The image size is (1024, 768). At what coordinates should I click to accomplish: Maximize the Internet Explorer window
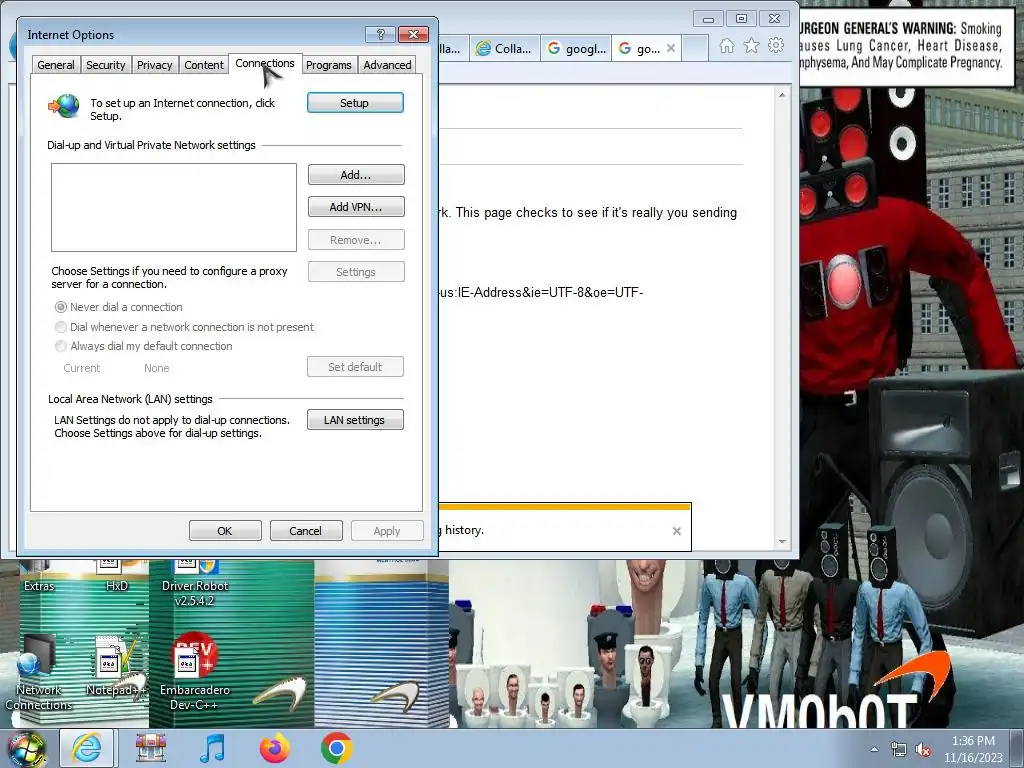[x=741, y=18]
